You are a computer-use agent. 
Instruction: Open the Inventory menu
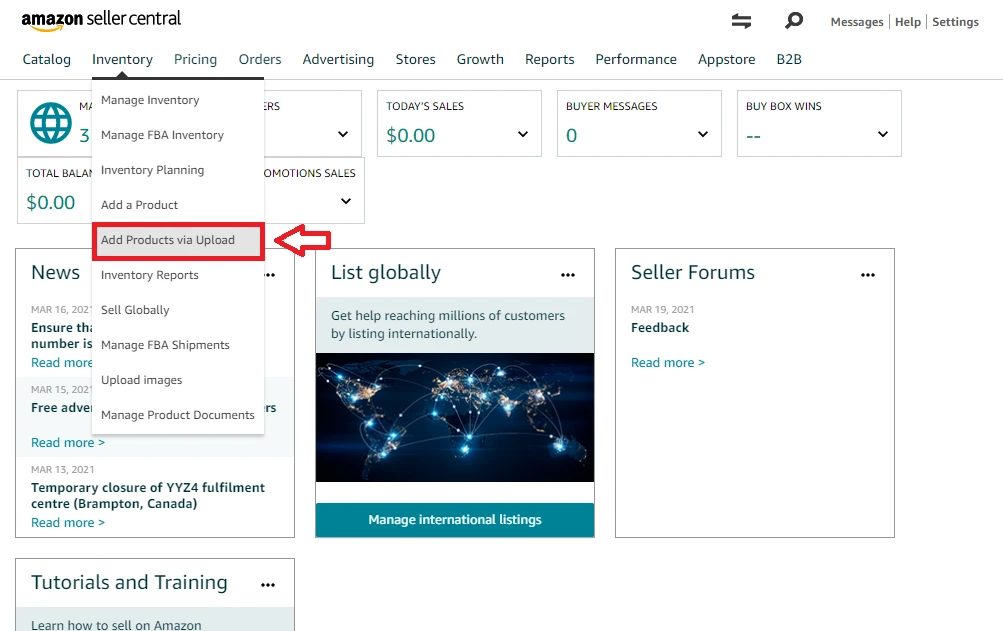(122, 60)
